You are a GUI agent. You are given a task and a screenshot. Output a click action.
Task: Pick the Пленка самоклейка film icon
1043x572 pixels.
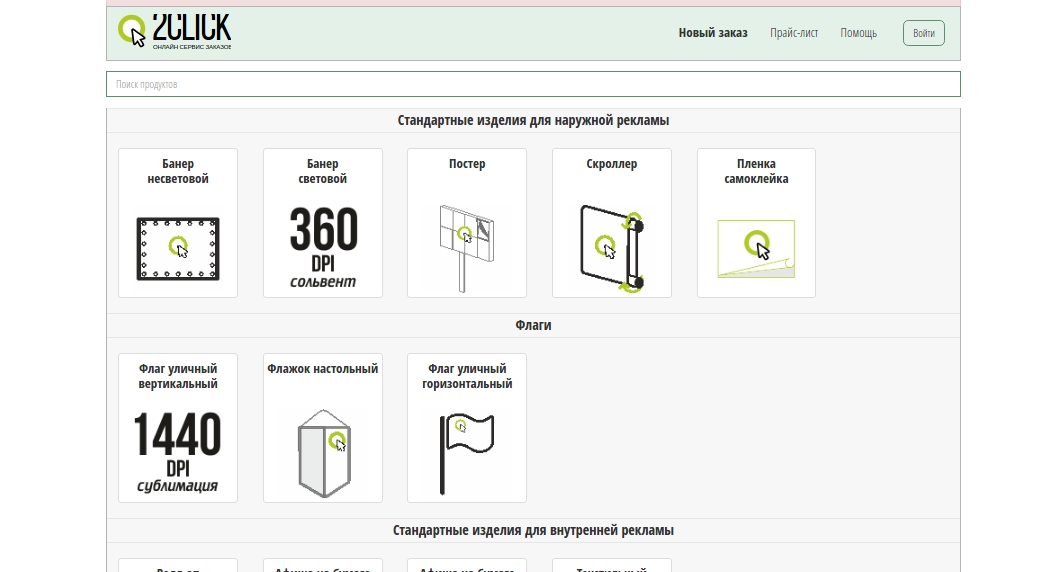pos(756,249)
